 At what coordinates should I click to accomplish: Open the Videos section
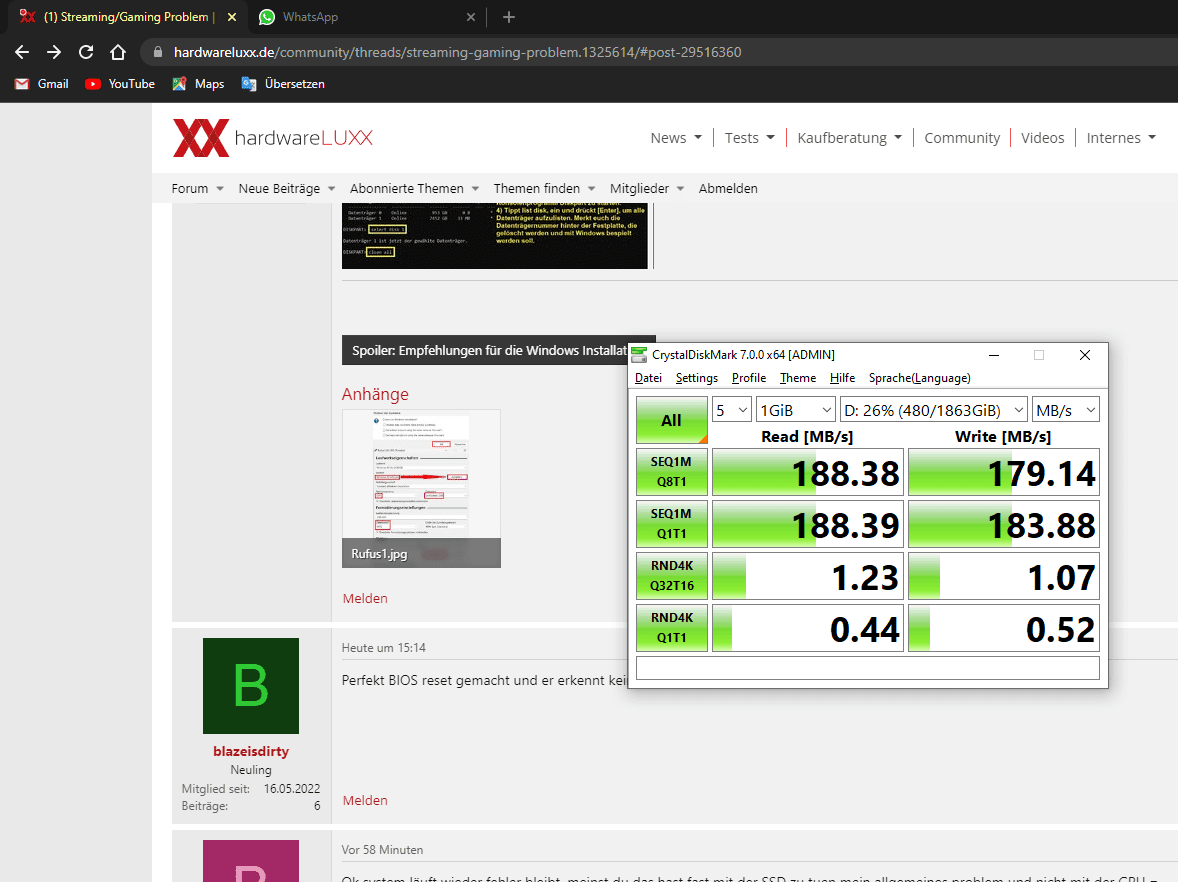point(1042,137)
